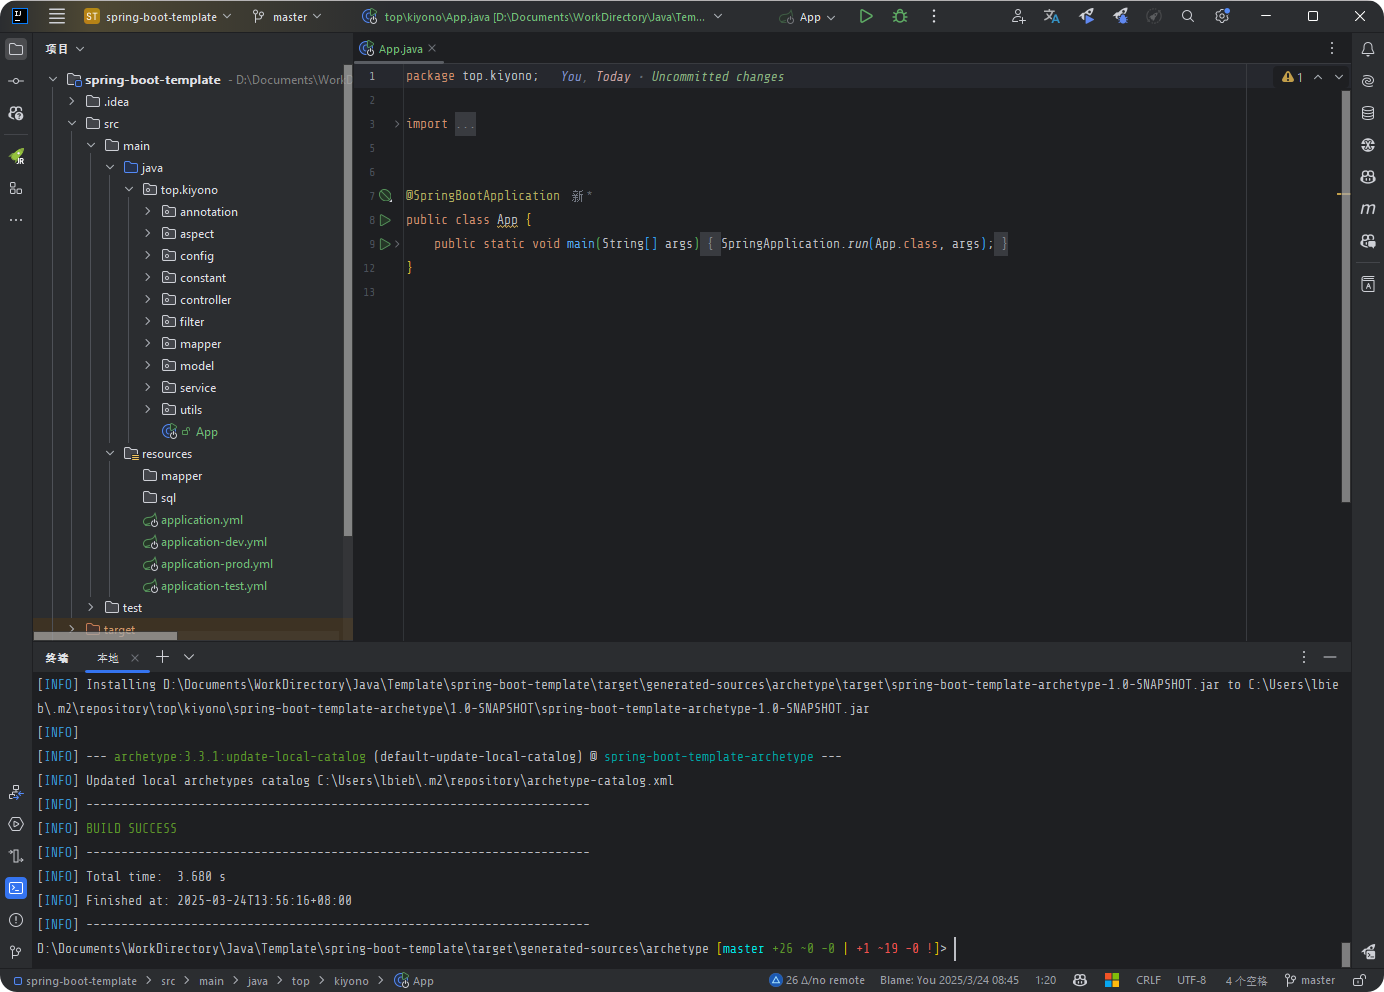
Task: Toggle read-only lock in status bar
Action: coord(1360,980)
